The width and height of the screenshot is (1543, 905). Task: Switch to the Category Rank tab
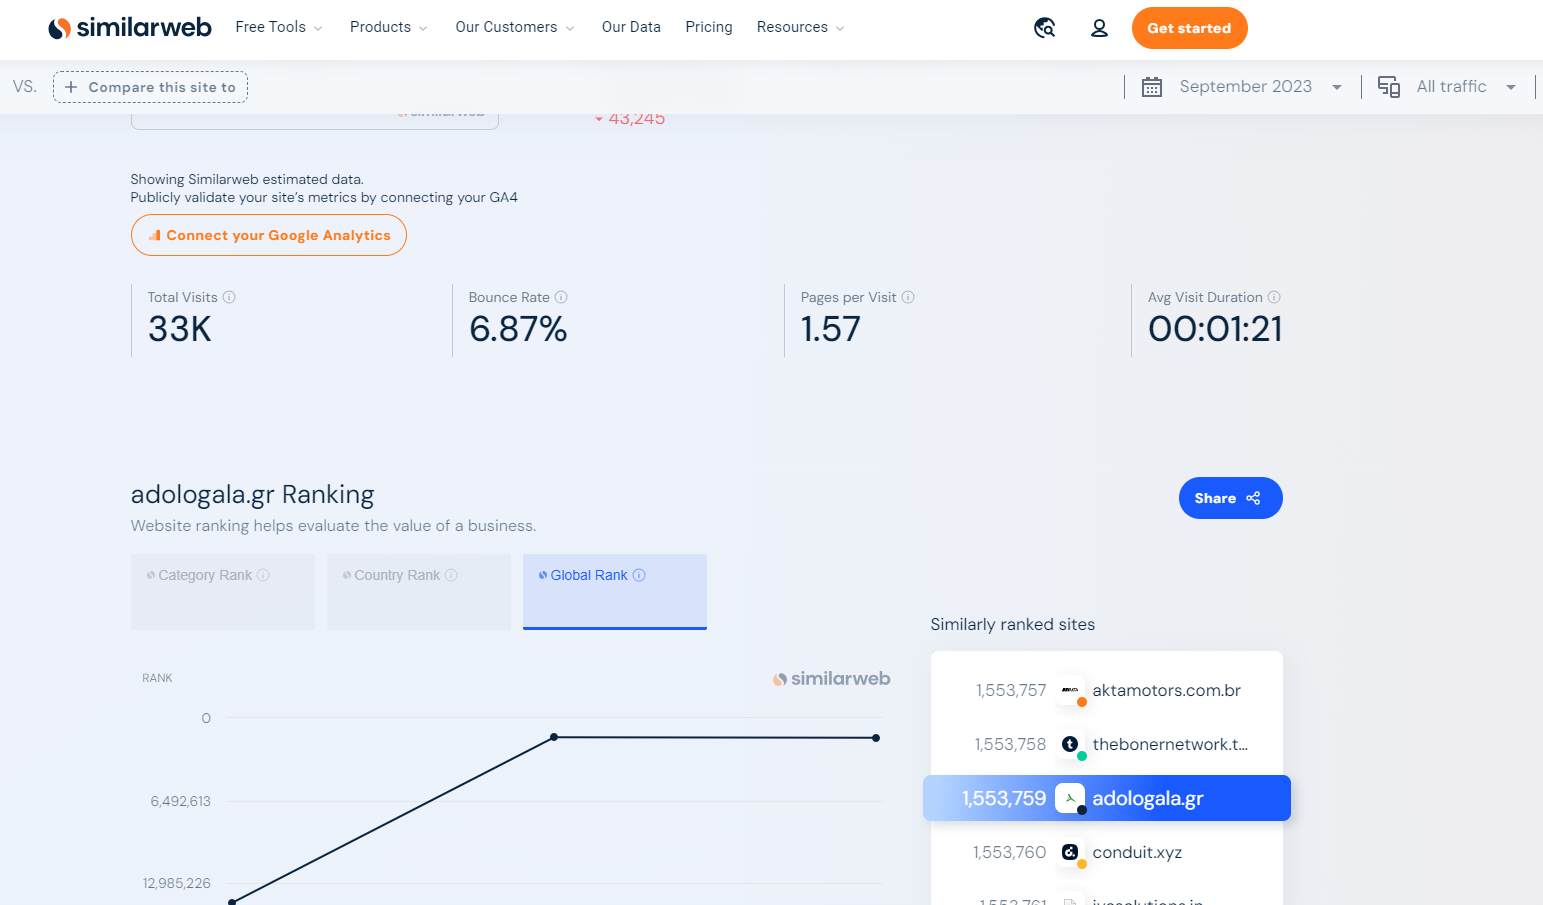tap(223, 592)
